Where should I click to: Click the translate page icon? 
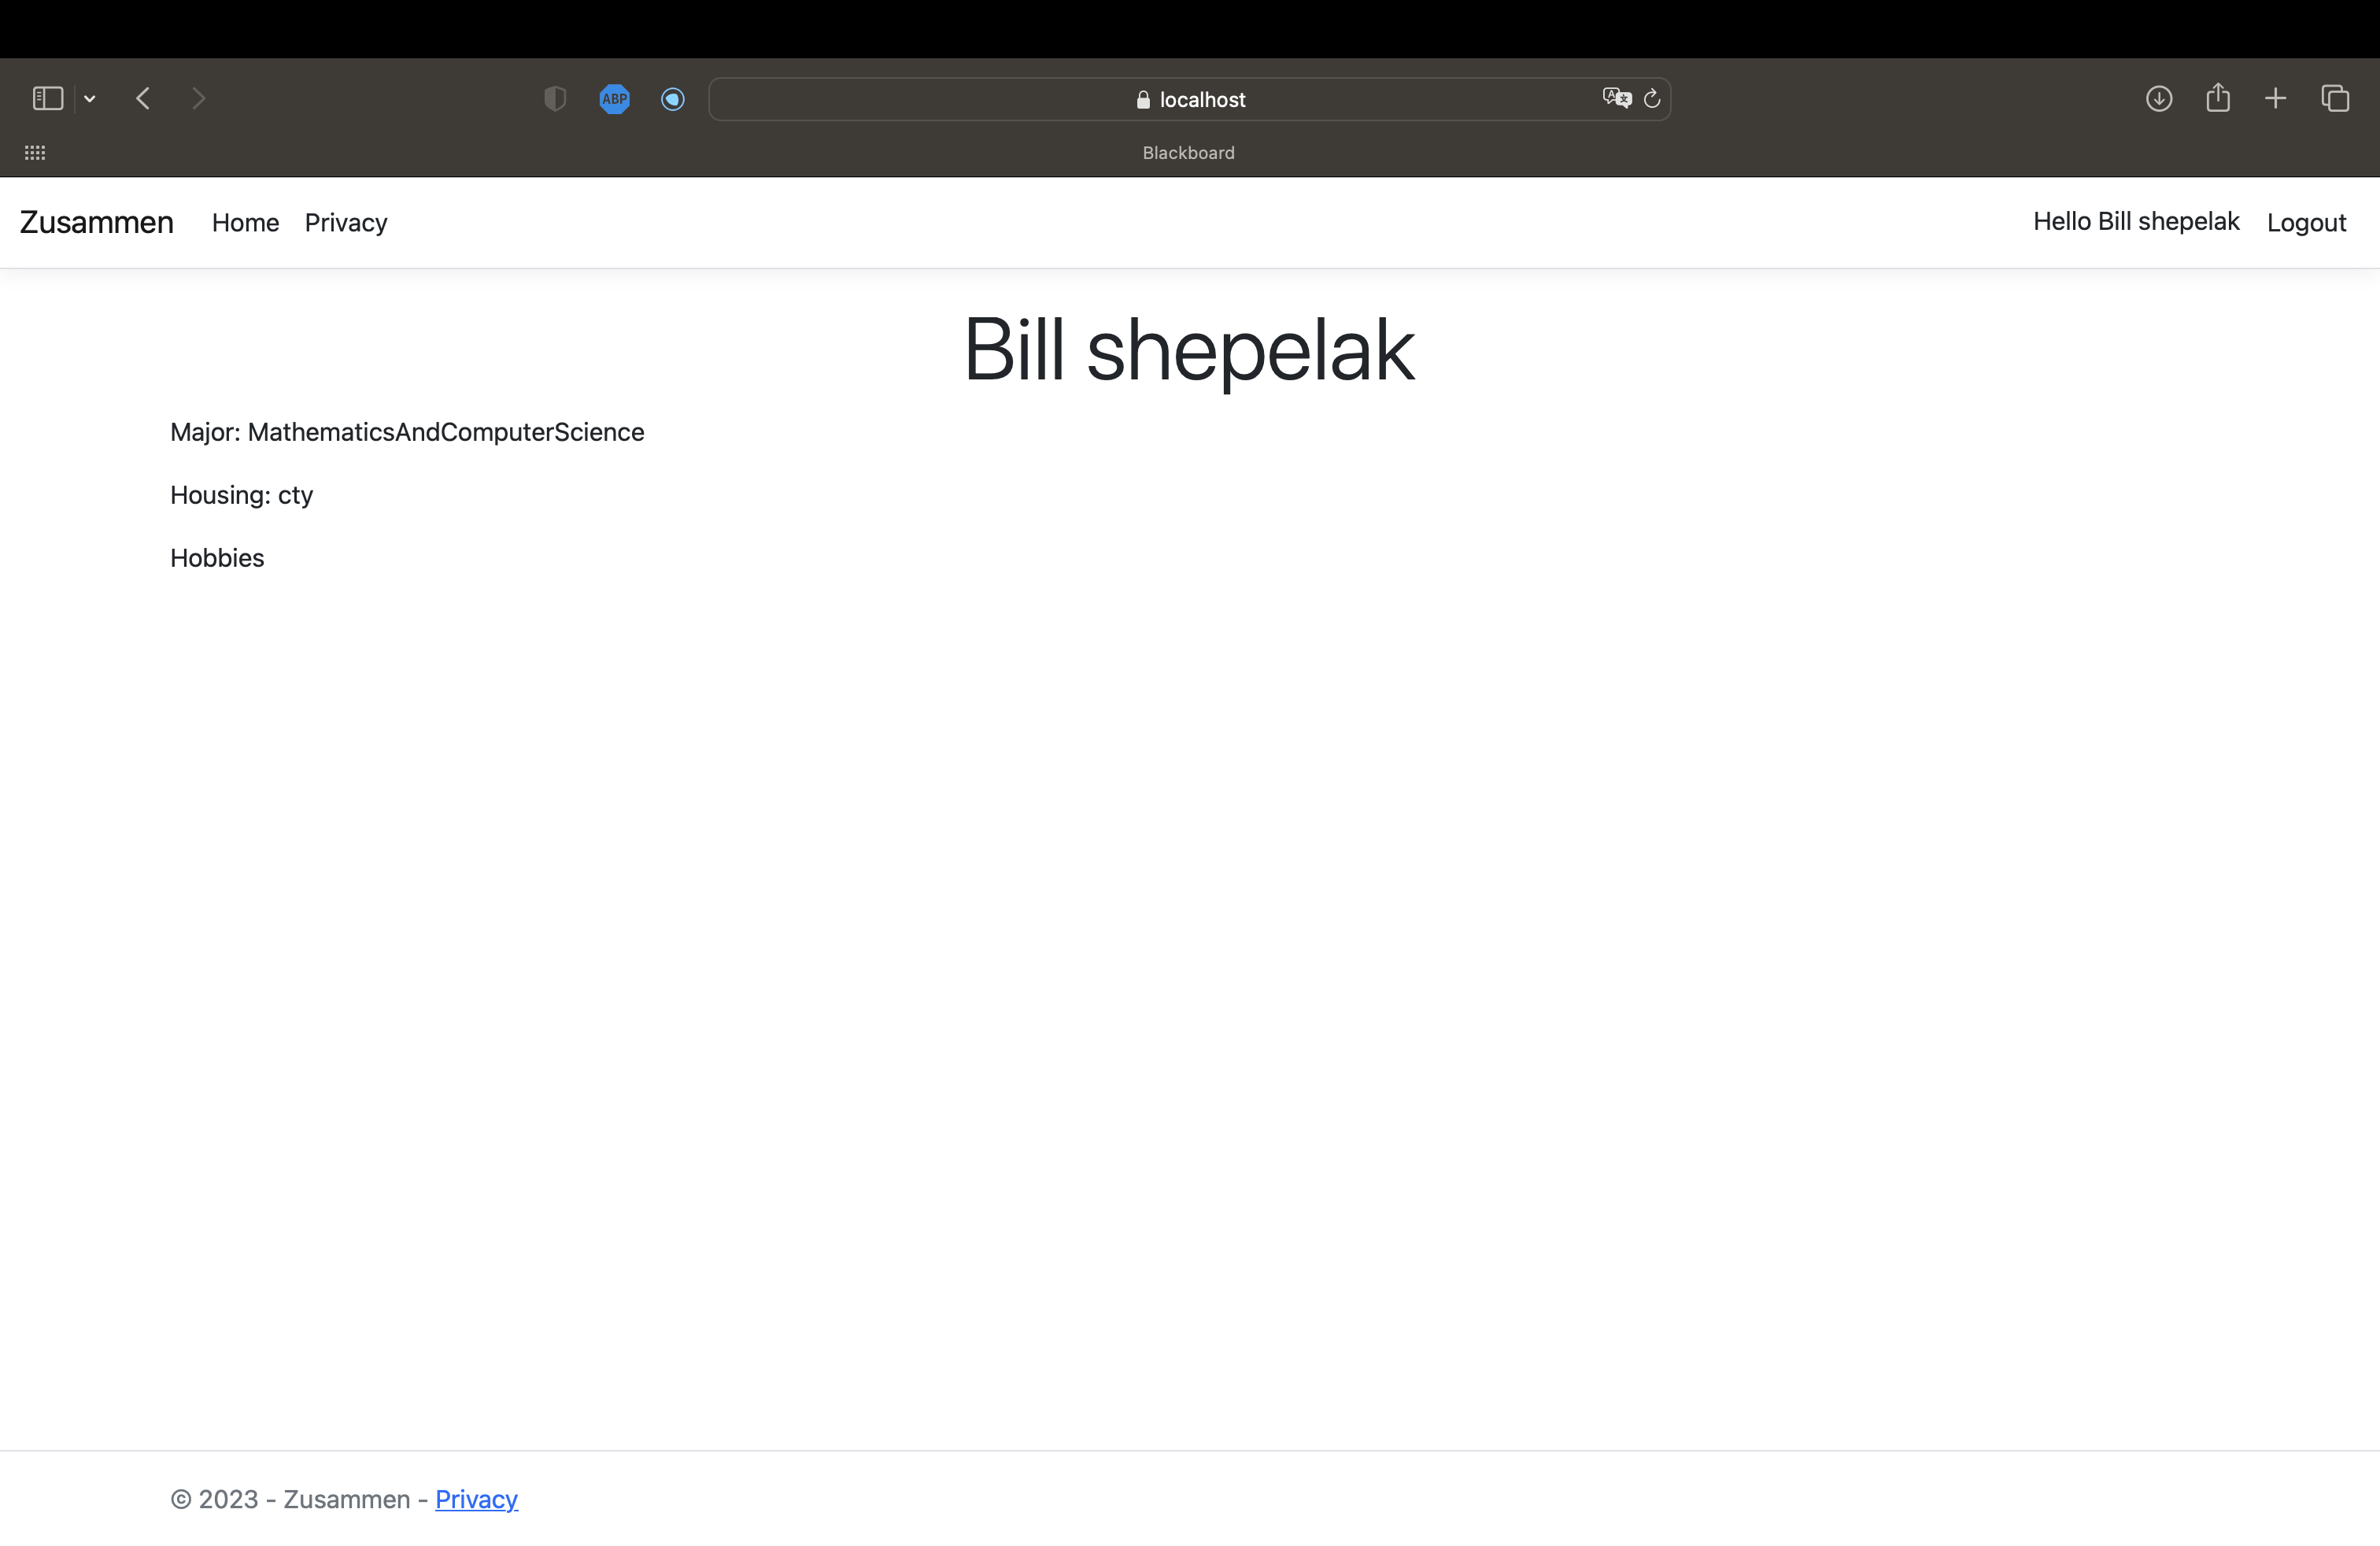click(1616, 98)
